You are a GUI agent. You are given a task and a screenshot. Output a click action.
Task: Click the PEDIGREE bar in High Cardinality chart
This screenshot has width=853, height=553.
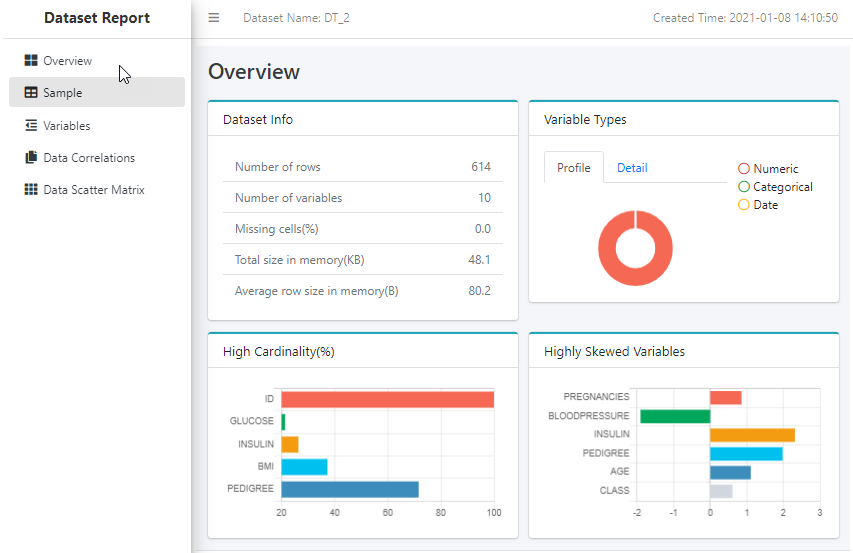pos(350,489)
